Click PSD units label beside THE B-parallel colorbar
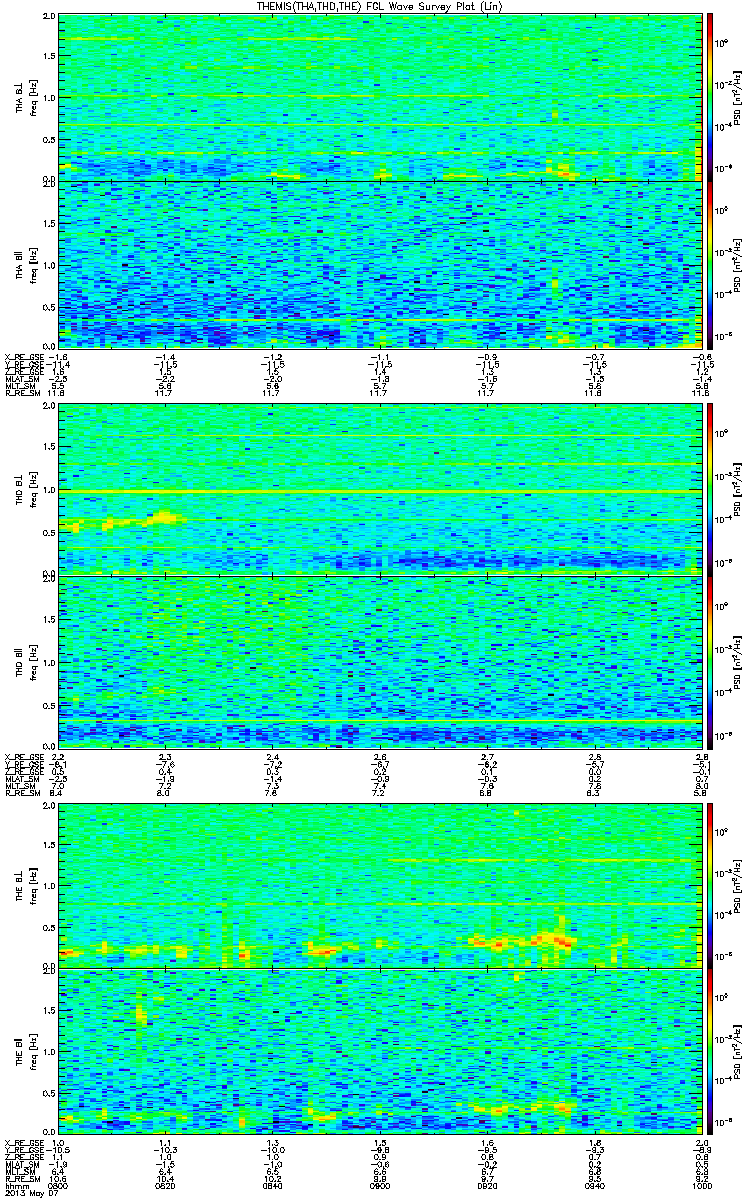This screenshot has width=750, height=1200. tap(737, 1051)
